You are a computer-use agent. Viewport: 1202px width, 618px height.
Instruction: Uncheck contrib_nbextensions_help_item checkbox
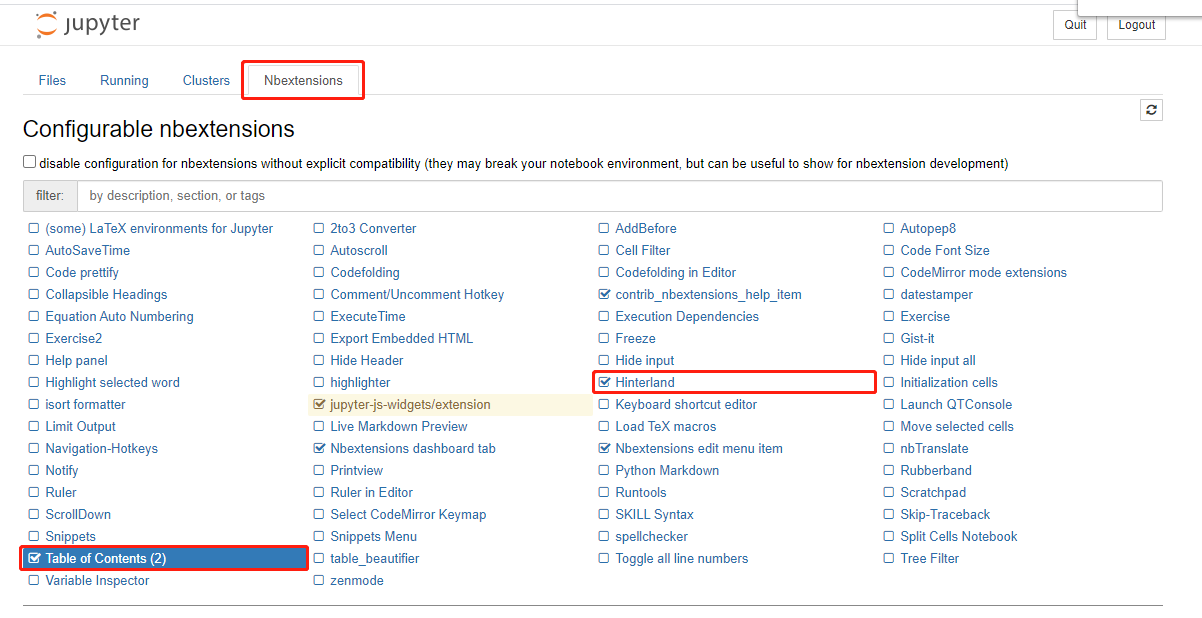click(604, 295)
